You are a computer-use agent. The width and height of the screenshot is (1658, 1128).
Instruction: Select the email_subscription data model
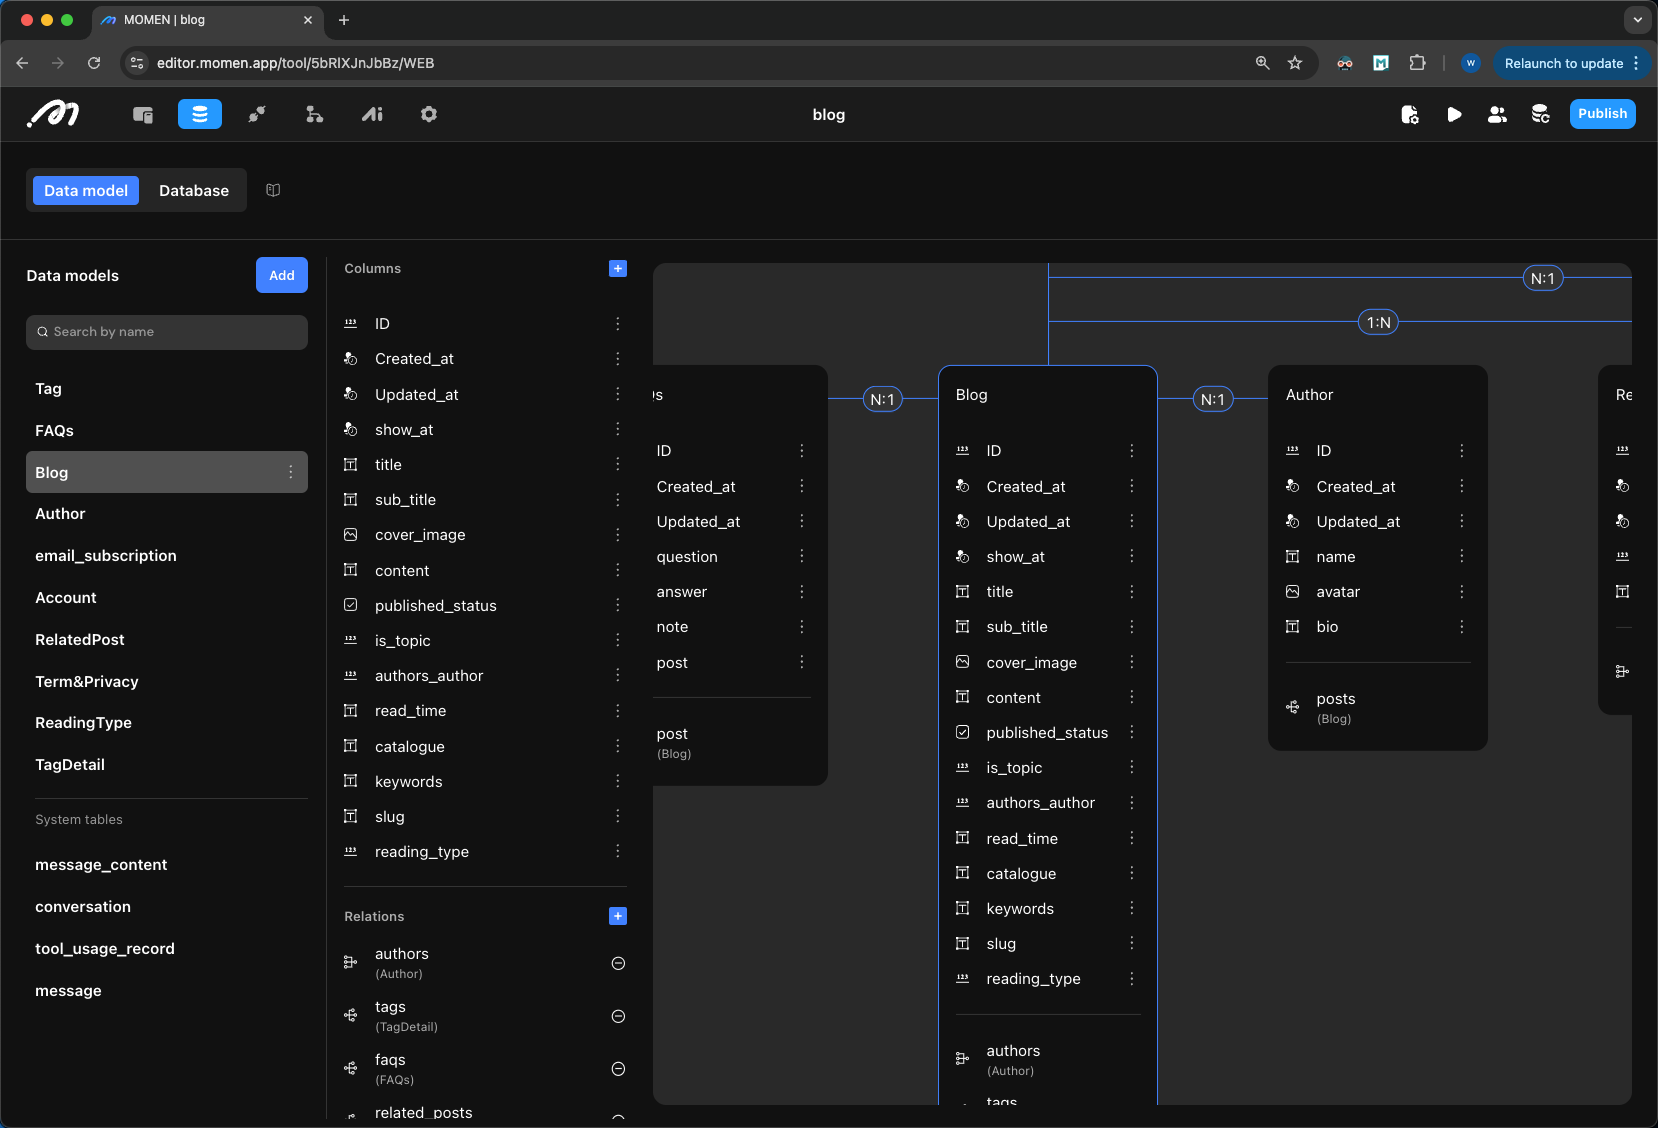tap(167, 556)
